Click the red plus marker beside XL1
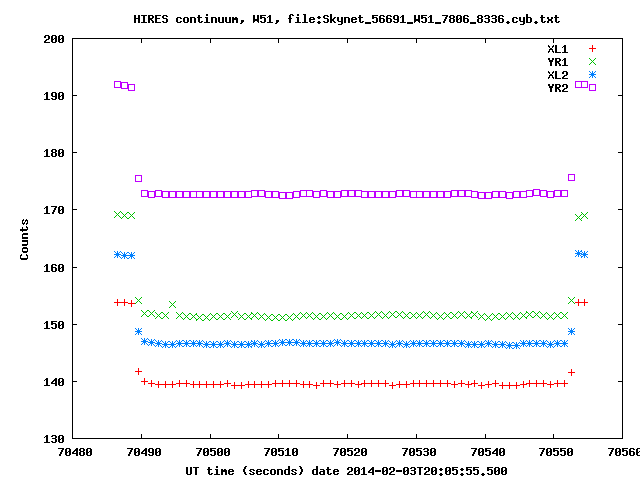The image size is (640, 480). 592,49
